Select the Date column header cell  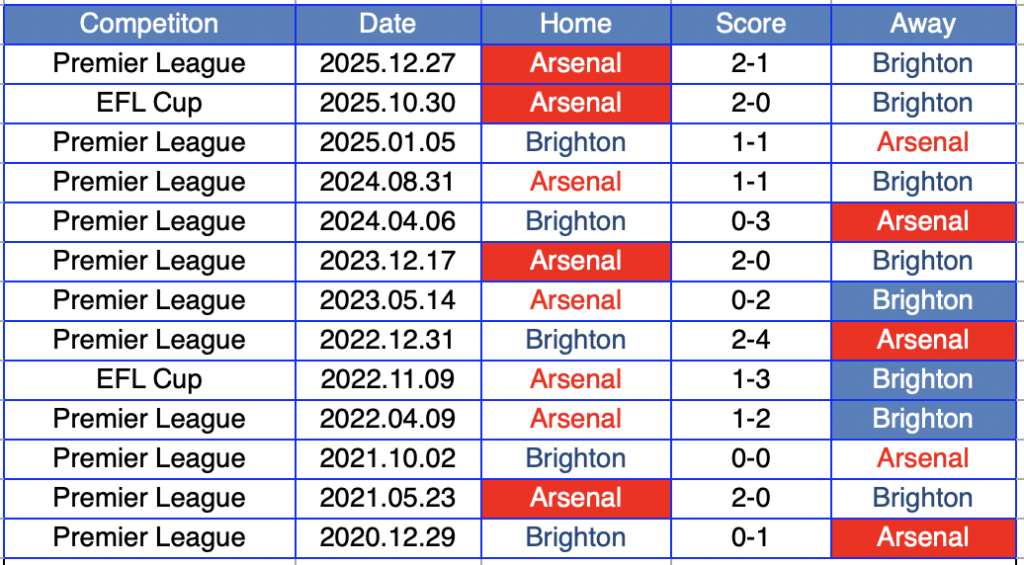click(x=387, y=24)
